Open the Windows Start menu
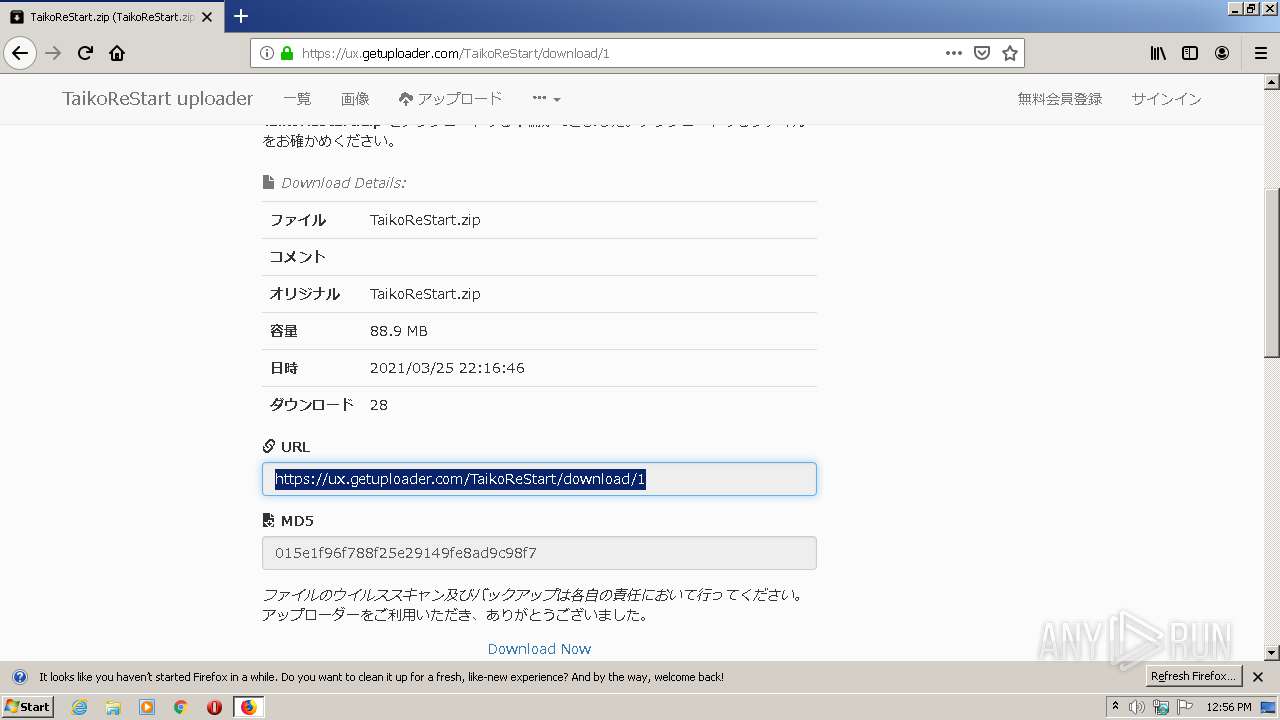The height and width of the screenshot is (720, 1280). tap(27, 706)
